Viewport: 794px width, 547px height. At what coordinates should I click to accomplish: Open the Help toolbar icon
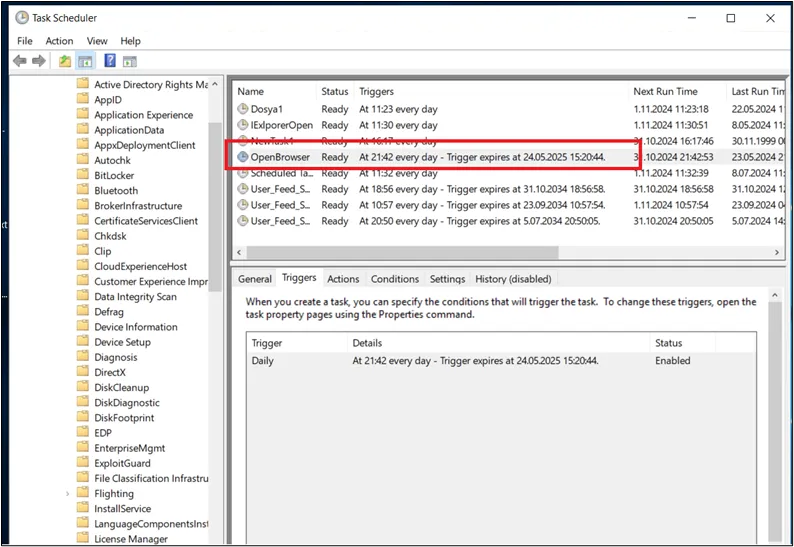pyautogui.click(x=110, y=61)
